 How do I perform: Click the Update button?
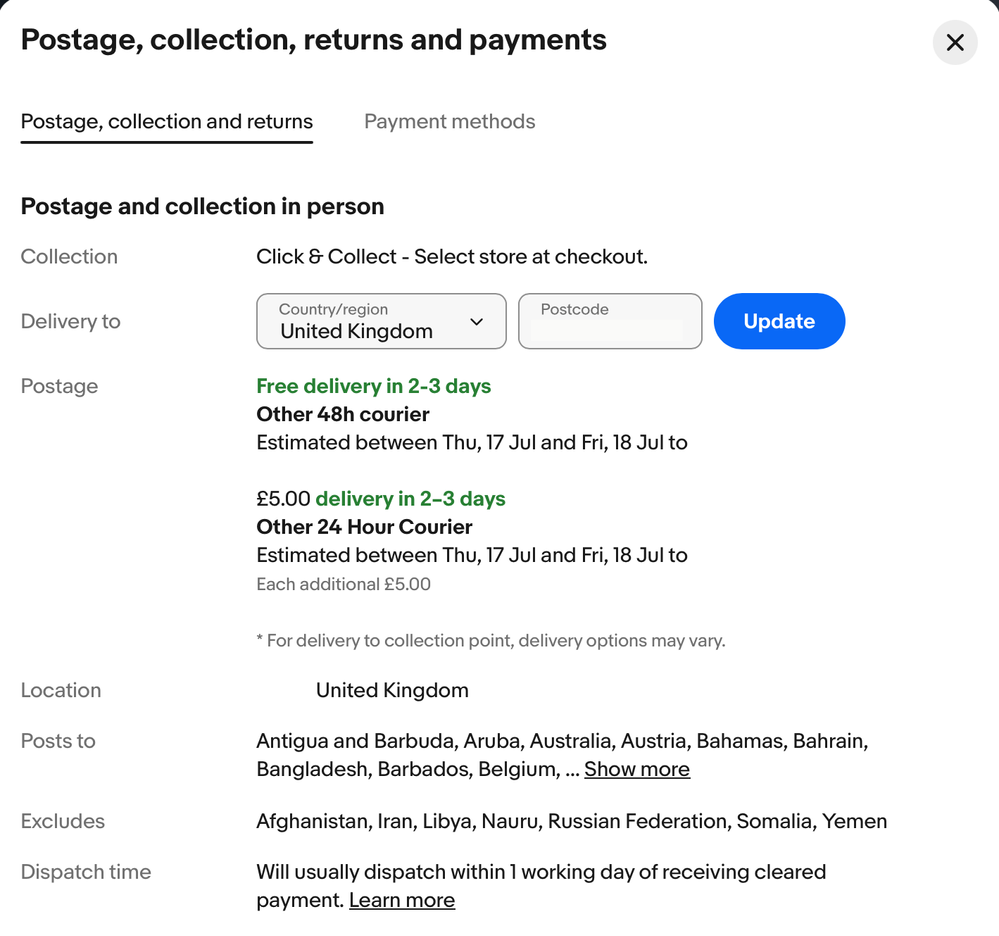[x=779, y=321]
